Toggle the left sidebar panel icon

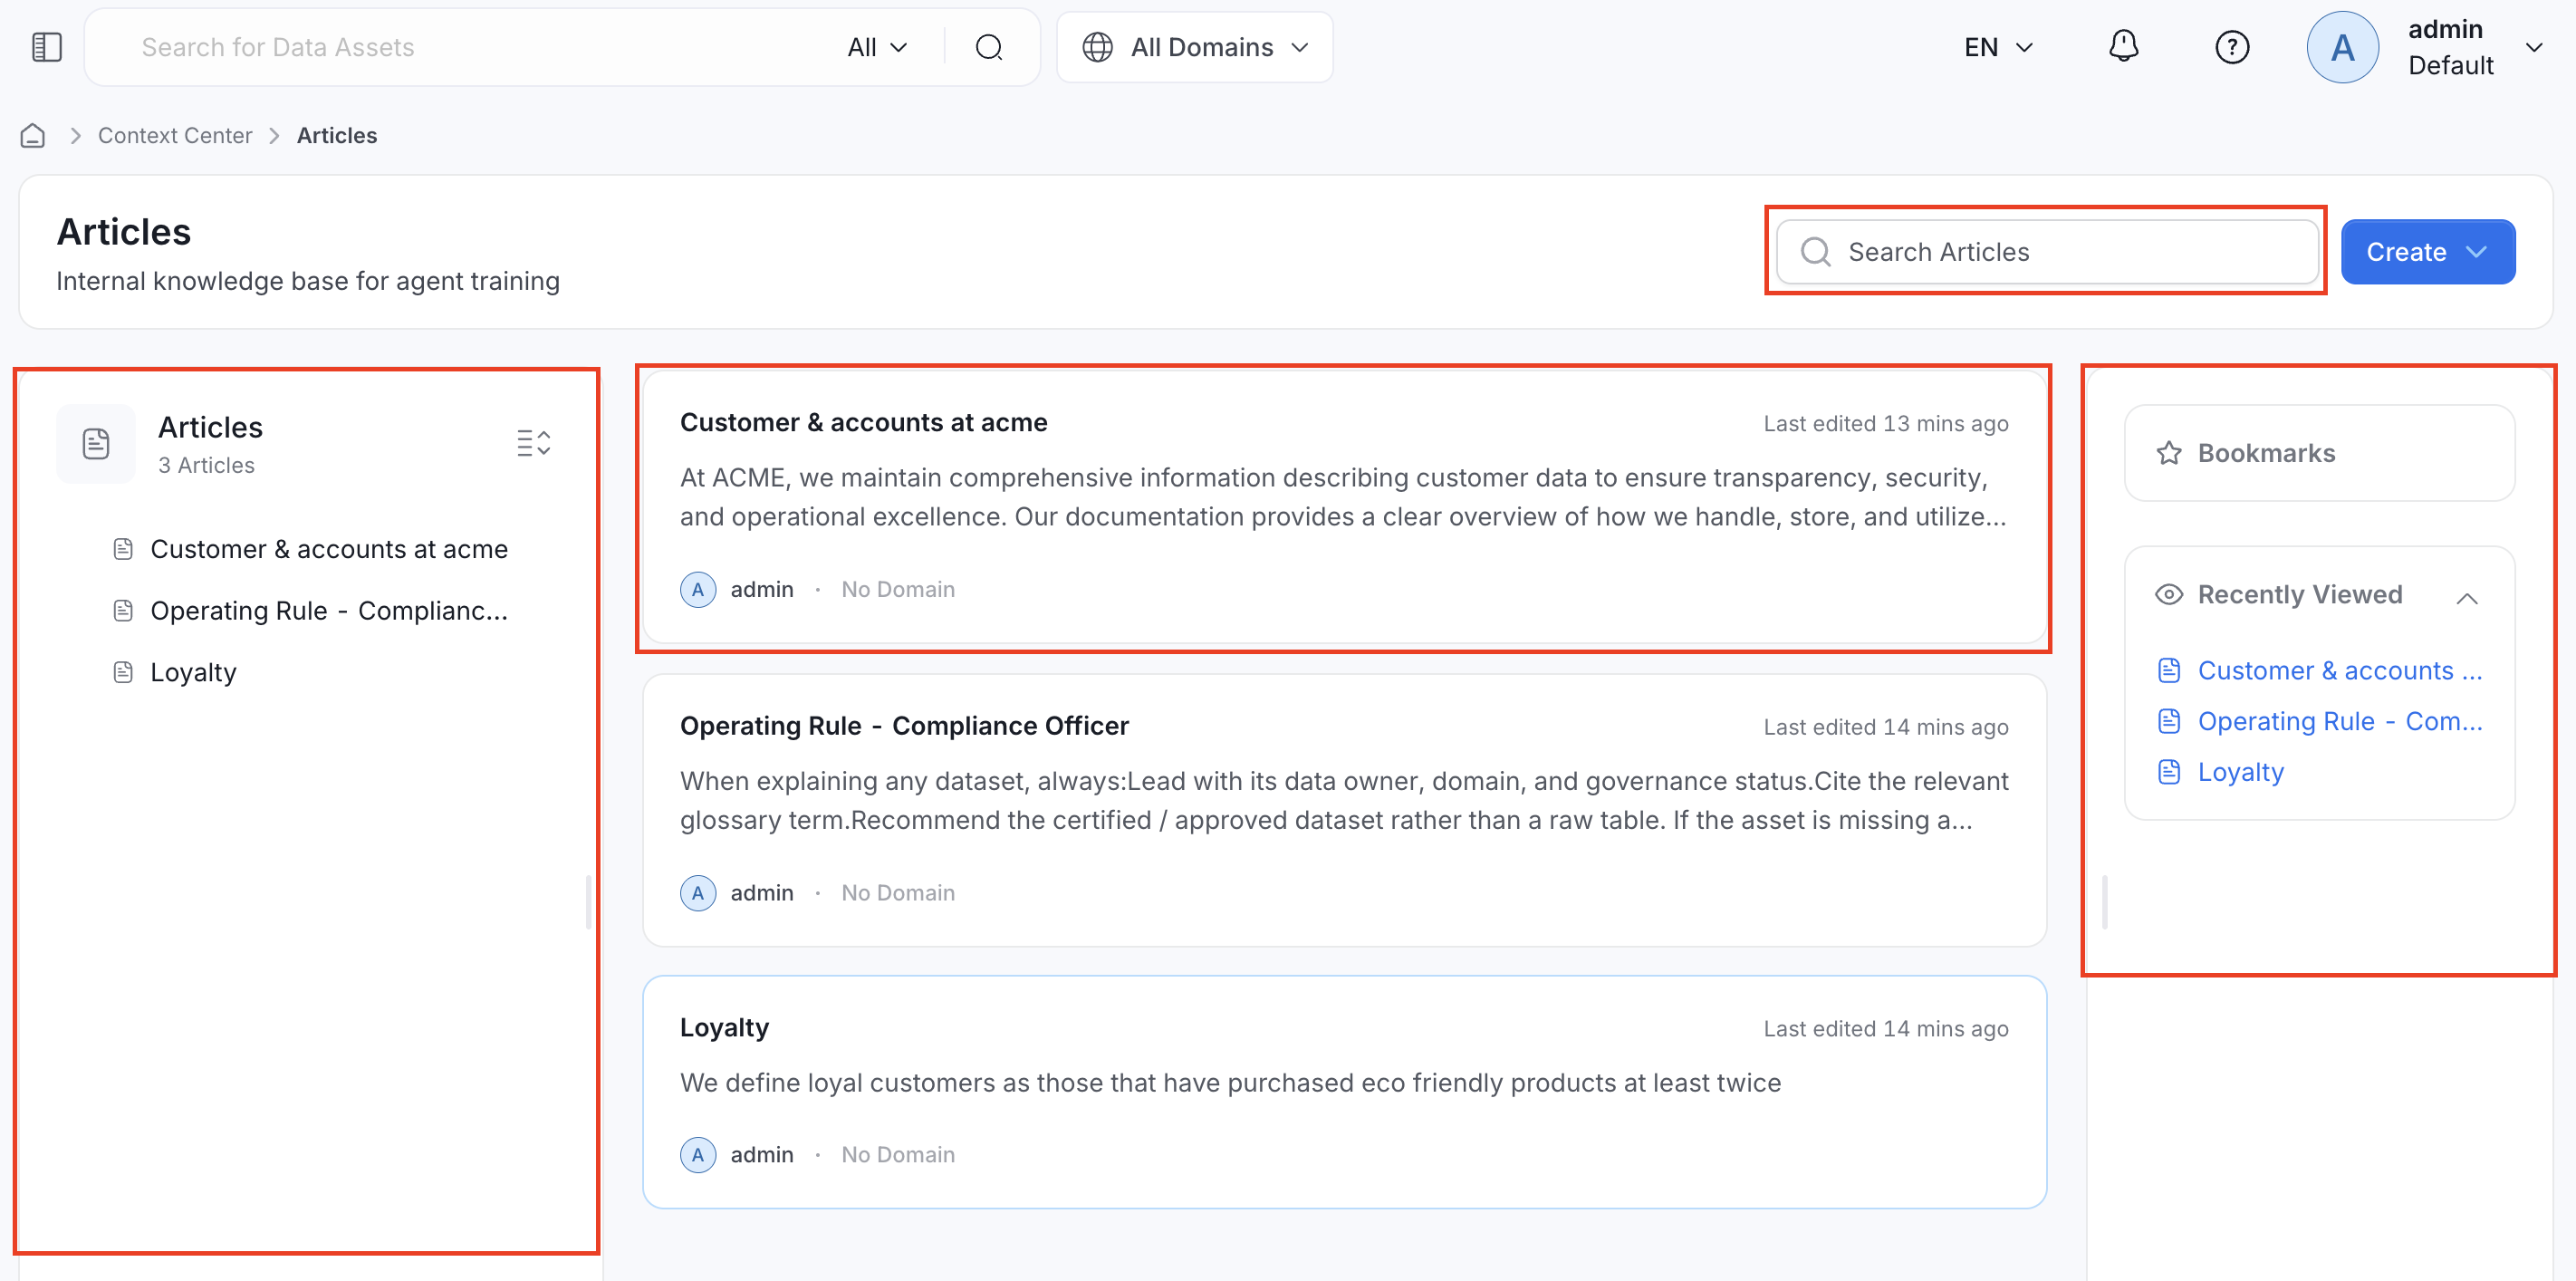point(47,47)
